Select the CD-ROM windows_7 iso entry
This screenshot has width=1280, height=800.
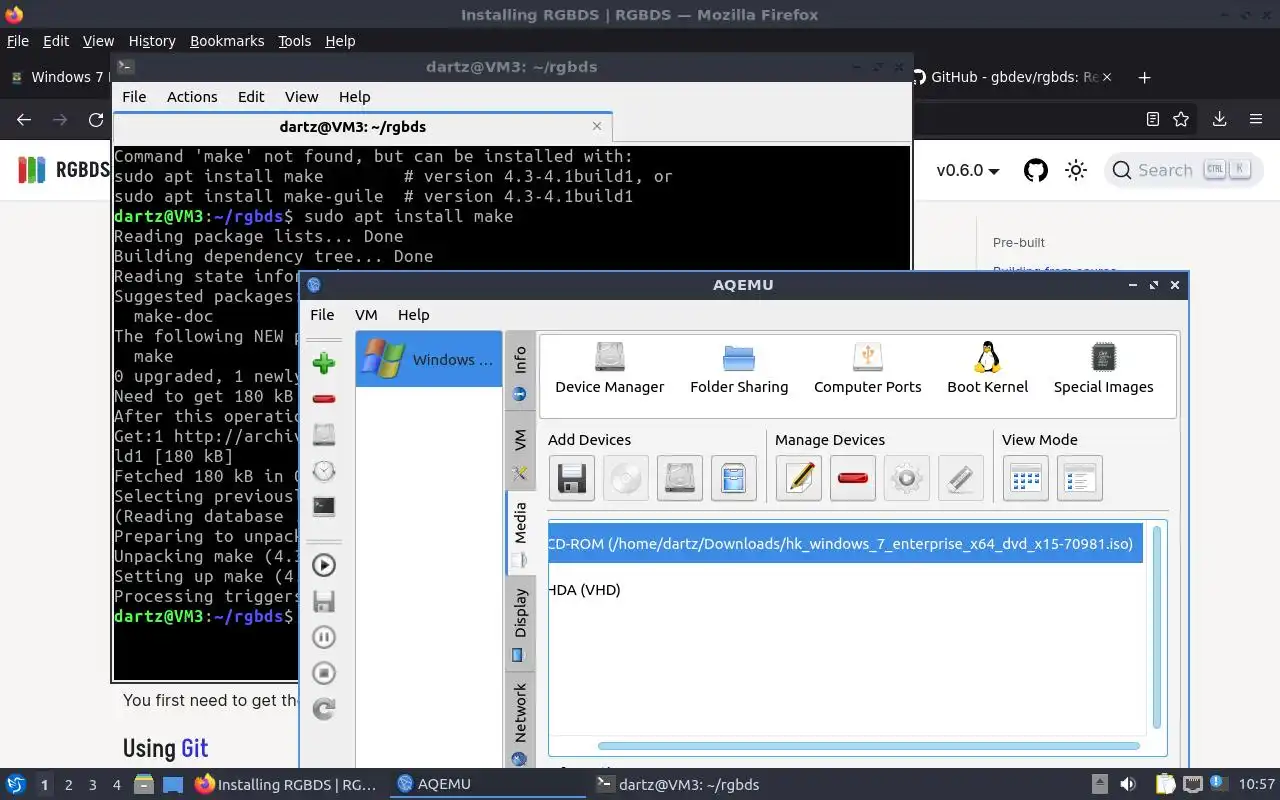click(845, 543)
